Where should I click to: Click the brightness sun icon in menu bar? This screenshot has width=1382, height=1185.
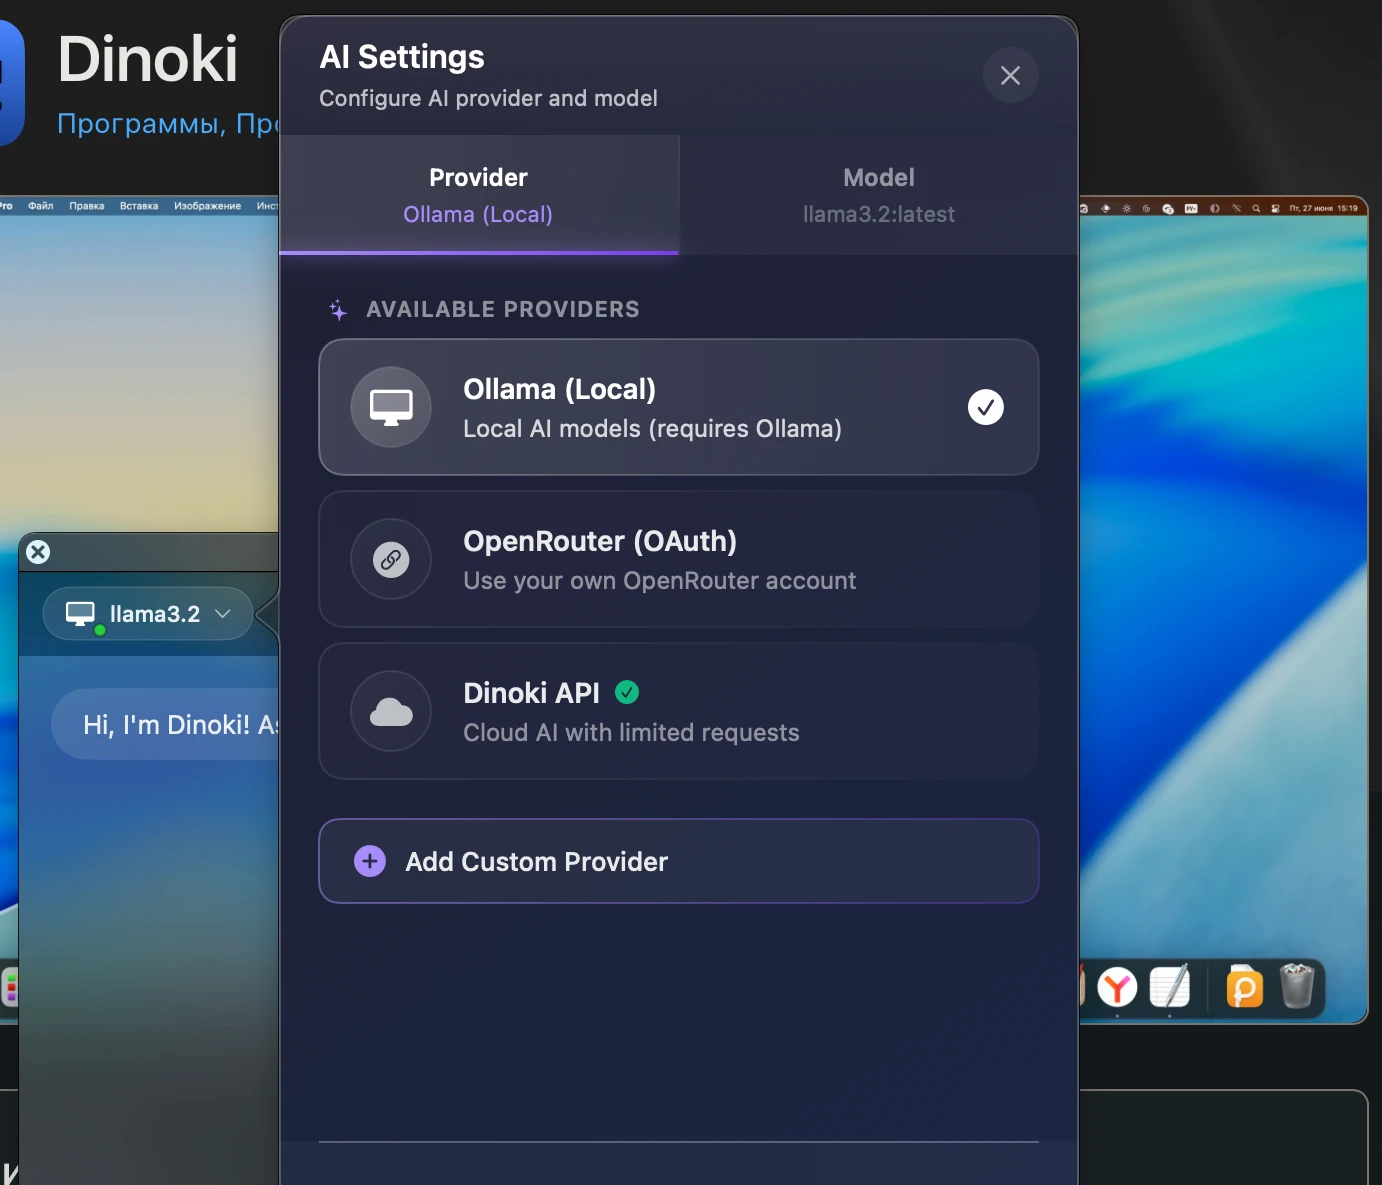pos(1127,209)
